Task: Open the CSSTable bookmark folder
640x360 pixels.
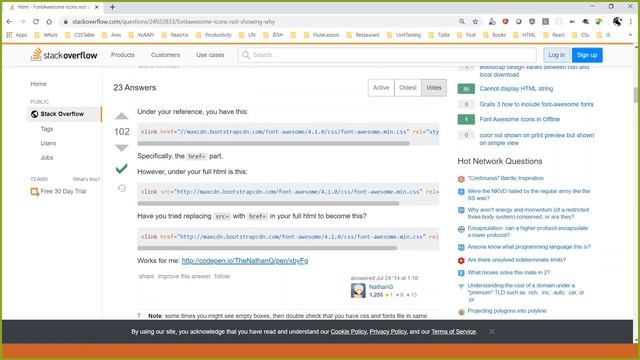Action: [x=80, y=35]
